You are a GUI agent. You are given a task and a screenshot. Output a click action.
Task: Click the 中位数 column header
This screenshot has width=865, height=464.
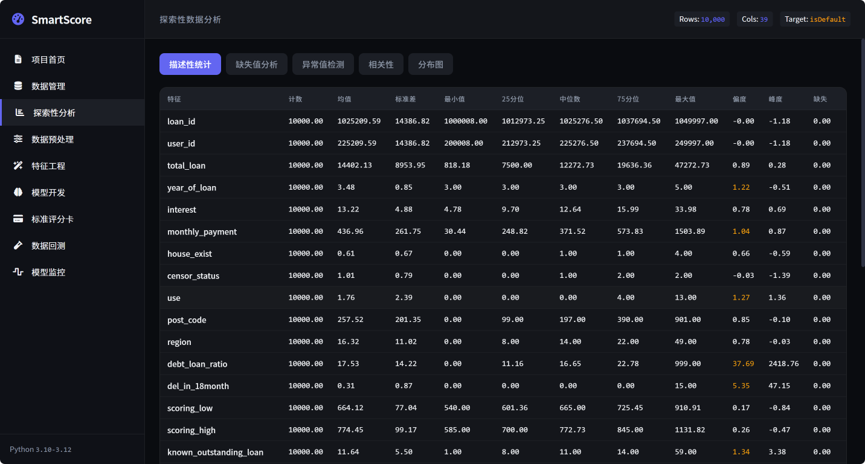pos(570,99)
